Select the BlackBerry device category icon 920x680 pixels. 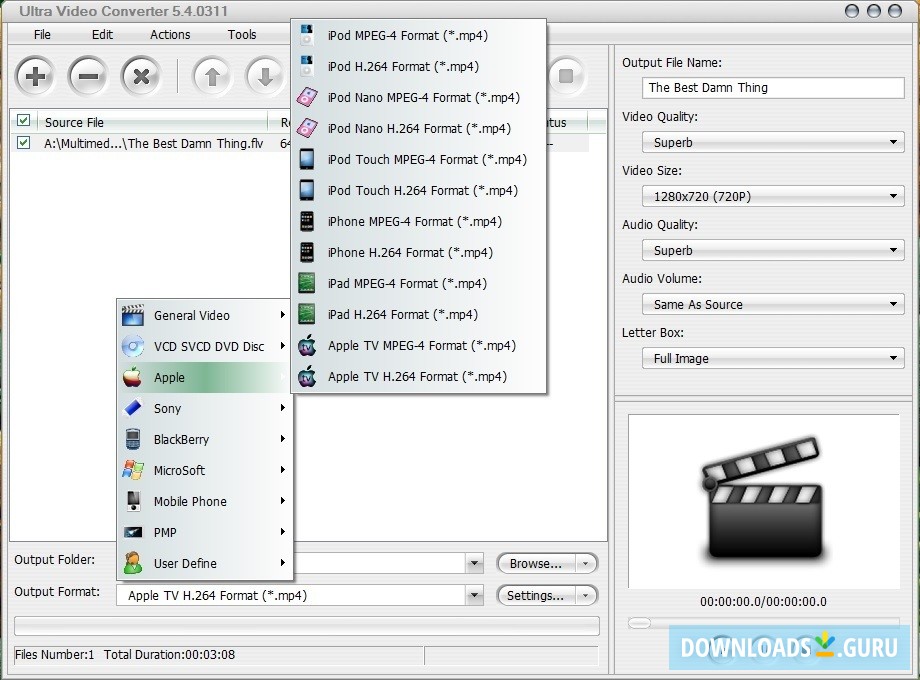[x=135, y=439]
